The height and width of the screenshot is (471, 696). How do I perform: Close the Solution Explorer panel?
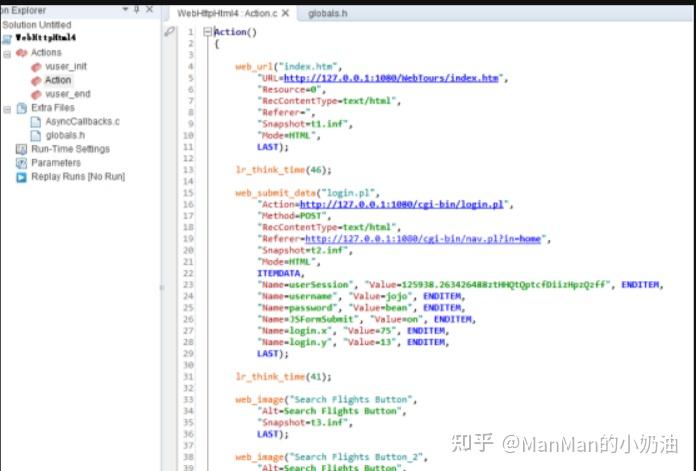(150, 9)
